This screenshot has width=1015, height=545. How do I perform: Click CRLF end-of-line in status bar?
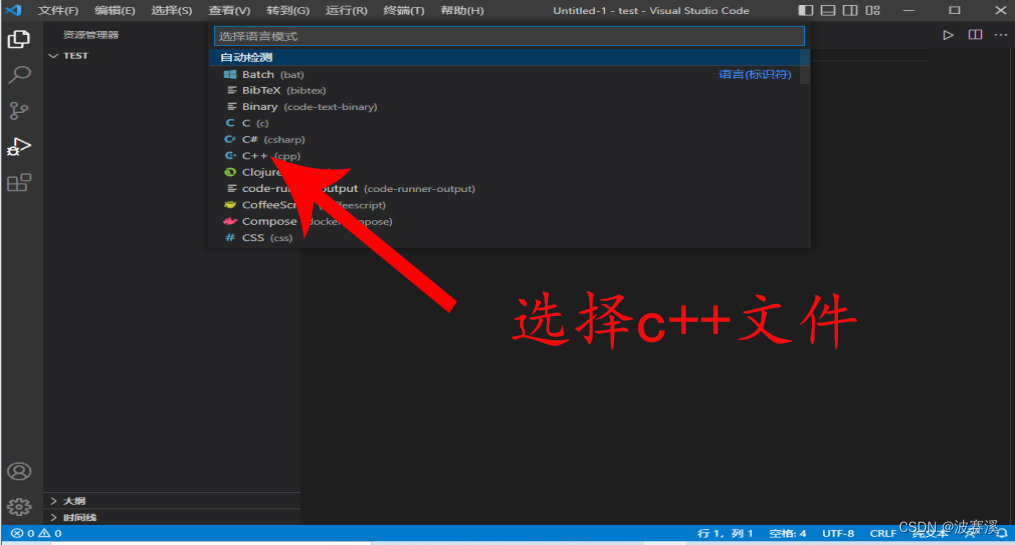pyautogui.click(x=883, y=533)
